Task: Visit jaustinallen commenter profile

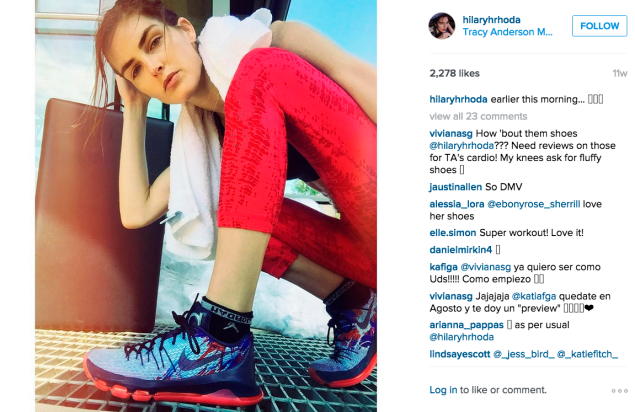Action: coord(456,187)
